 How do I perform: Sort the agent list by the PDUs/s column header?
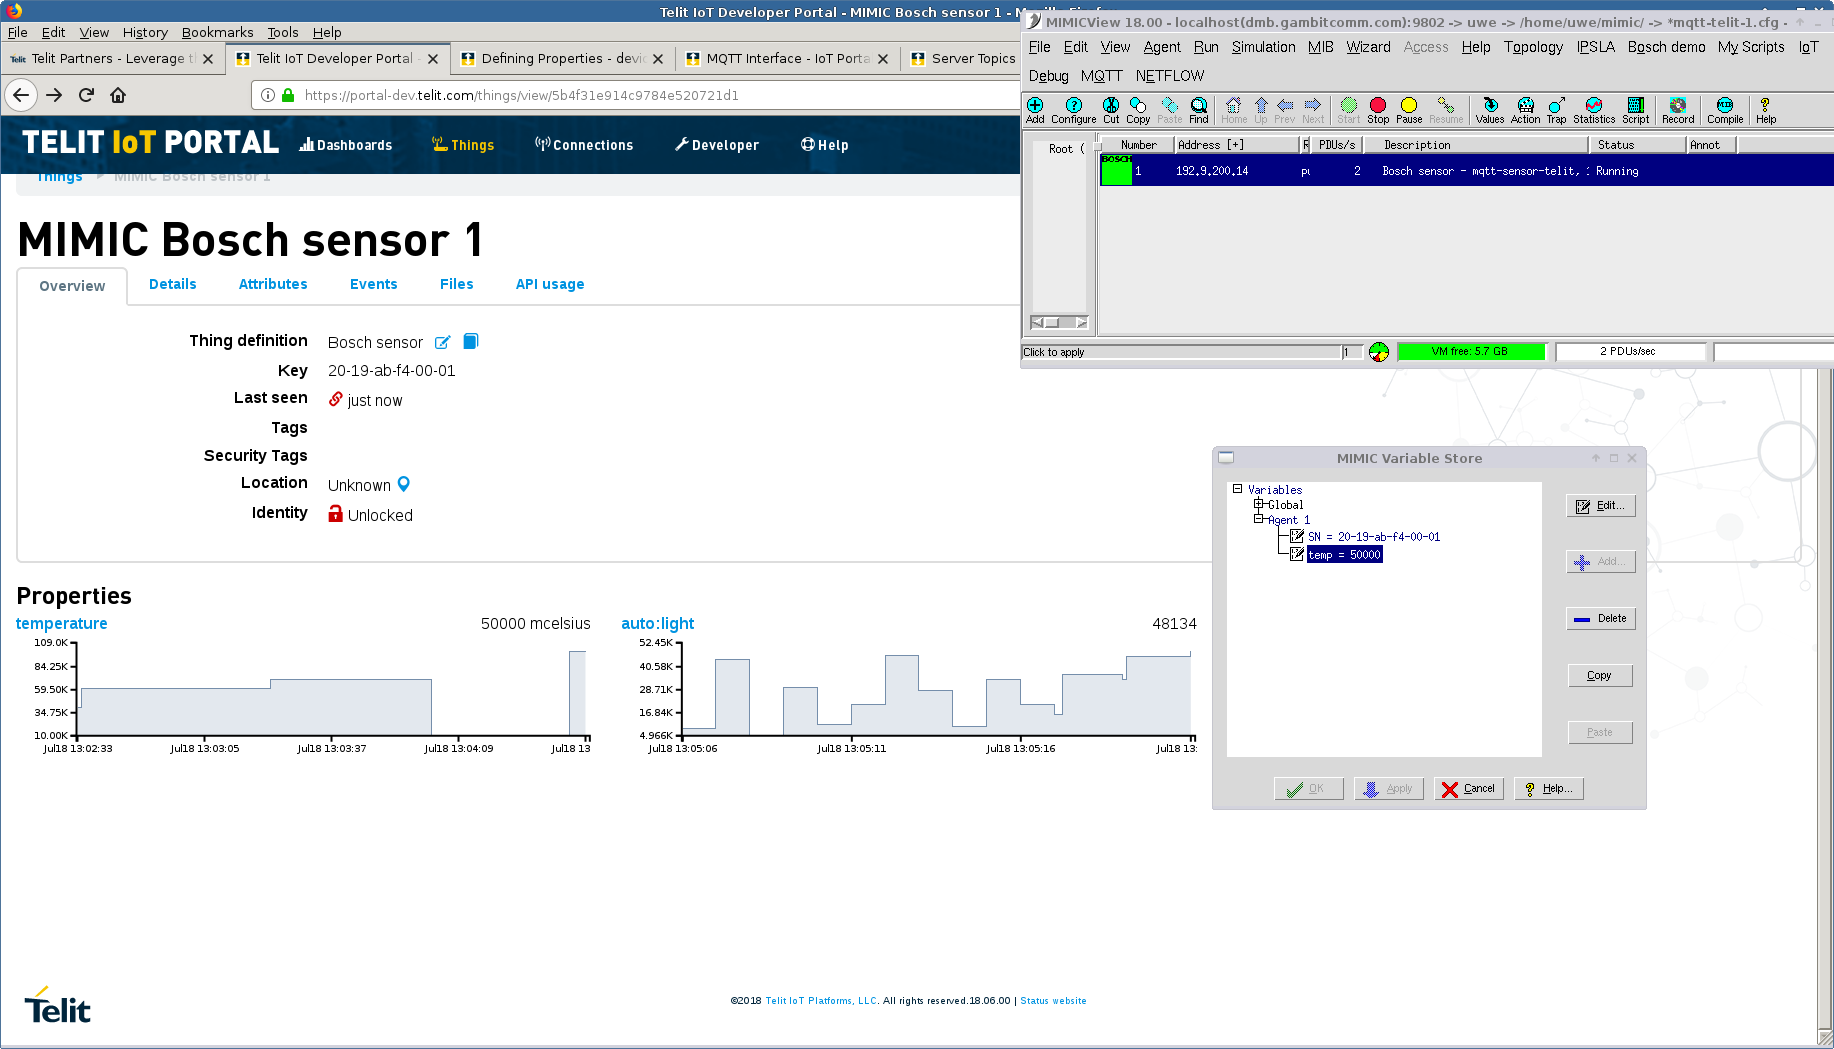1336,145
